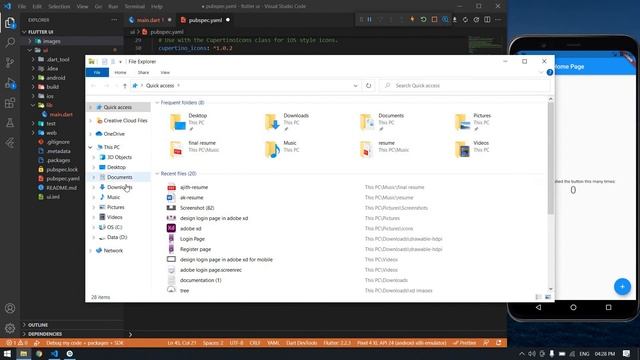This screenshot has height=360, width=640.
Task: Expand the android folder in VS Code explorer
Action: coord(33,78)
